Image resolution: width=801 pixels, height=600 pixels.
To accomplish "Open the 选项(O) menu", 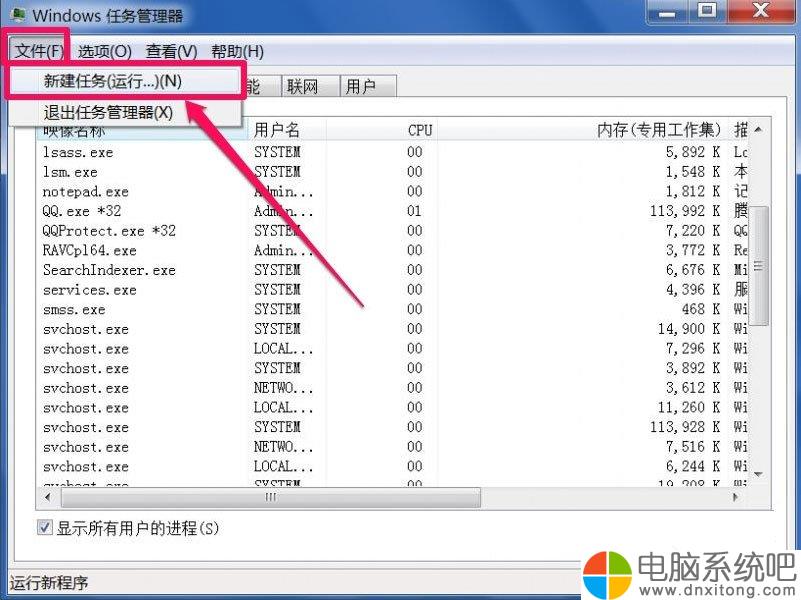I will pyautogui.click(x=105, y=51).
